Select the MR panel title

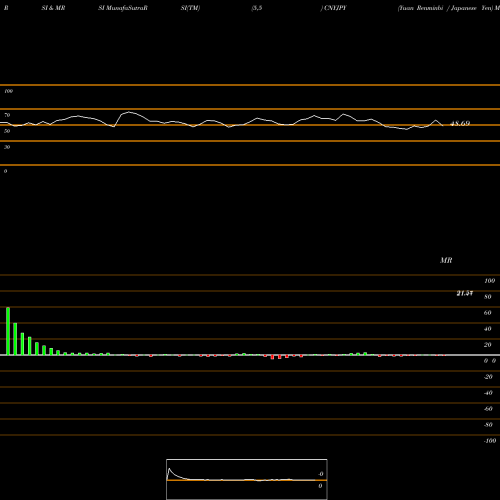[x=446, y=260]
